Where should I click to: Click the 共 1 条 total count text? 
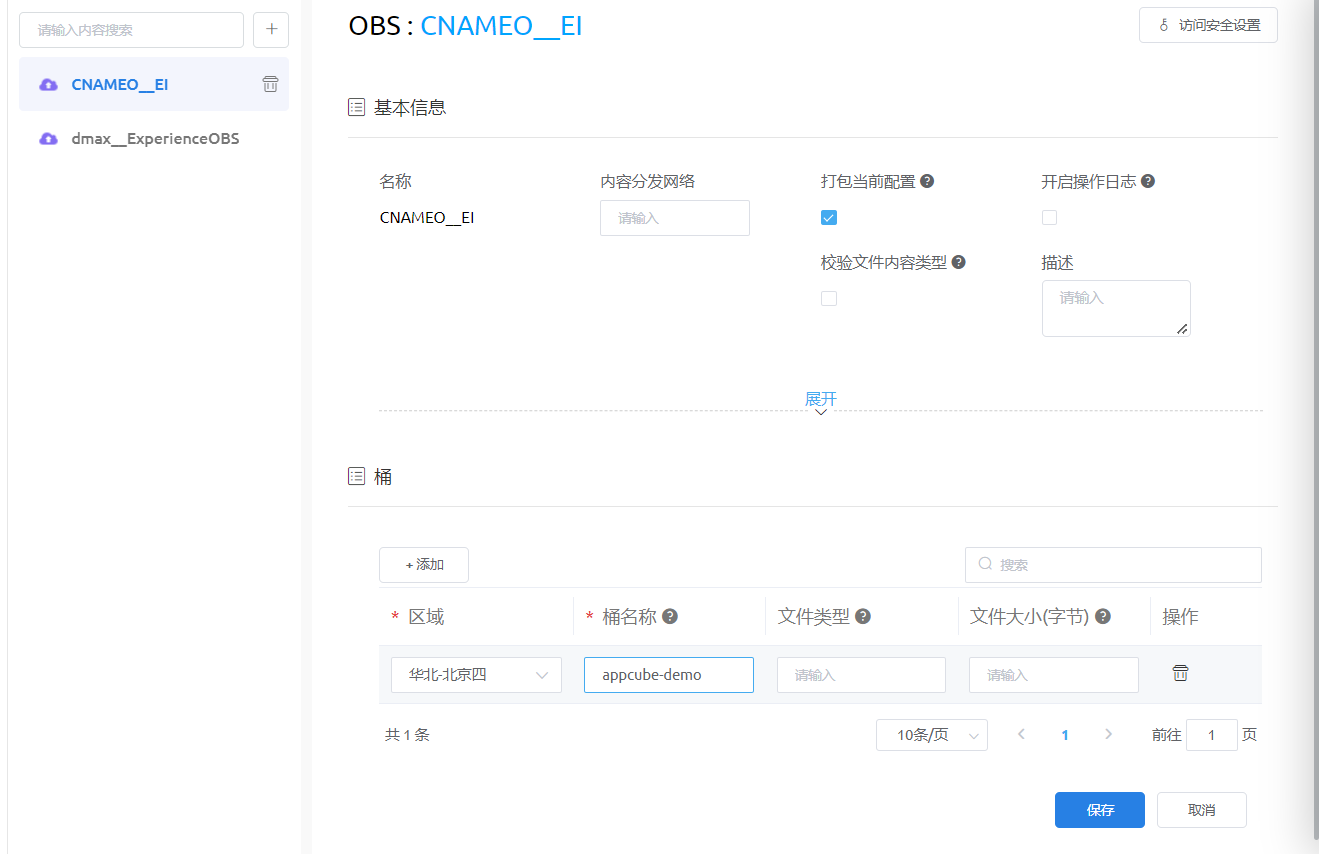pos(407,735)
